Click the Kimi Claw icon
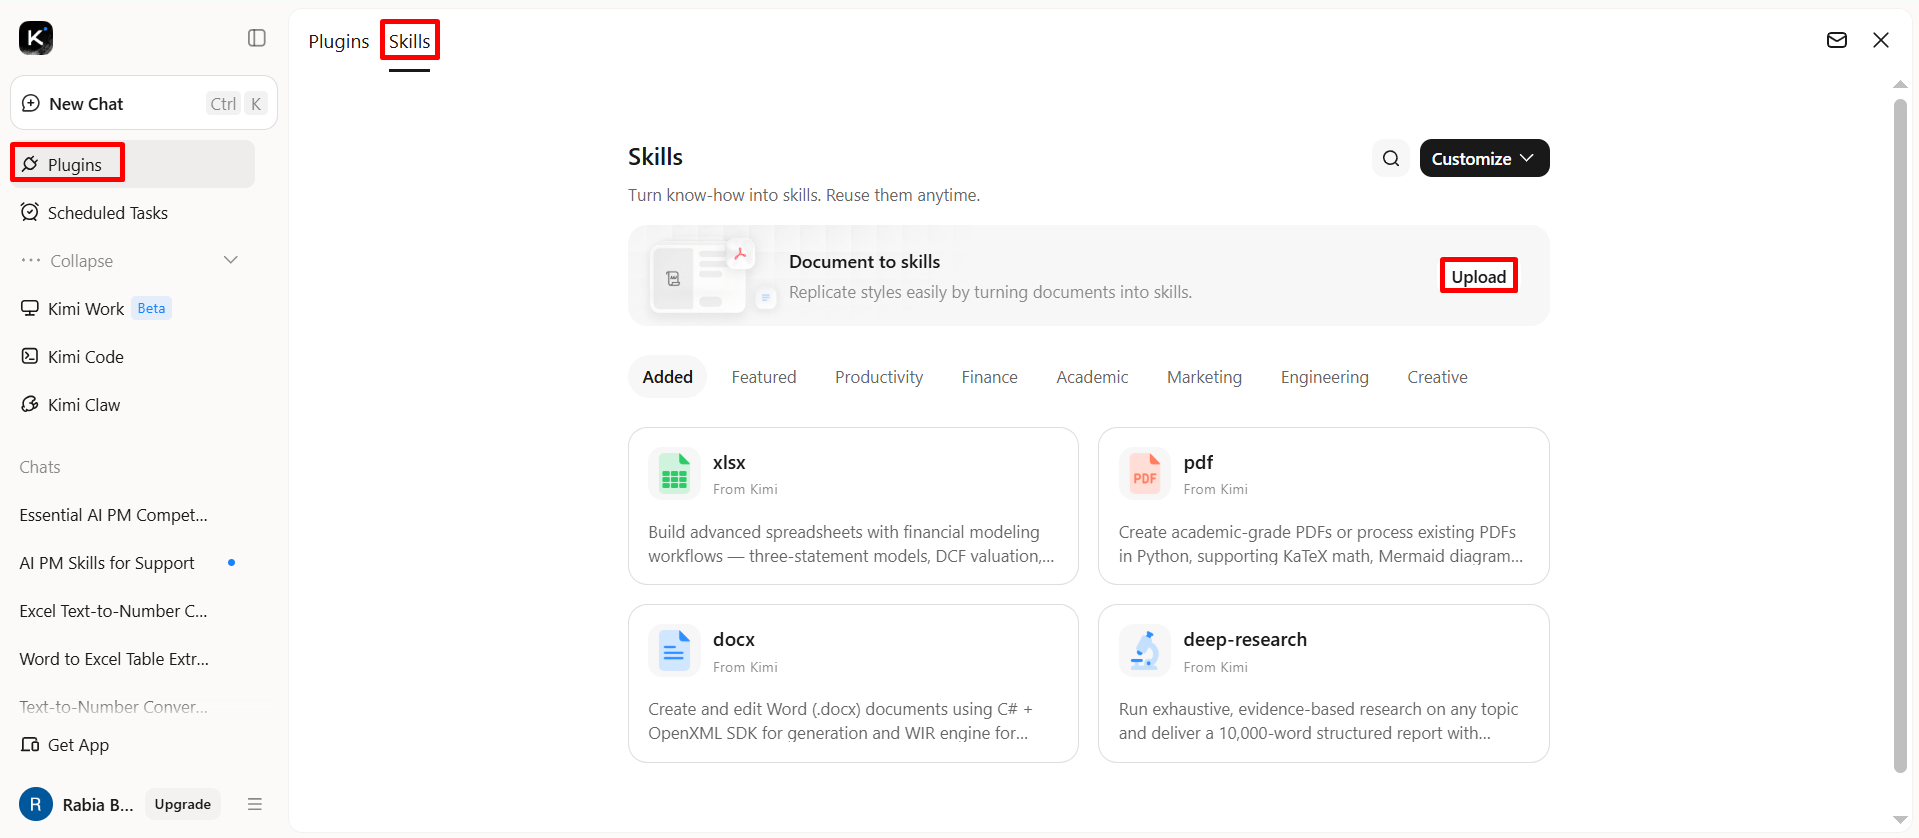The image size is (1919, 838). coord(30,404)
